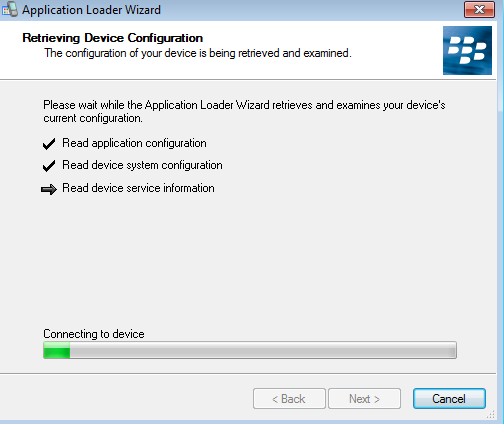Click the Application Loader Wizard title bar icon
This screenshot has width=504, height=424.
(x=10, y=9)
